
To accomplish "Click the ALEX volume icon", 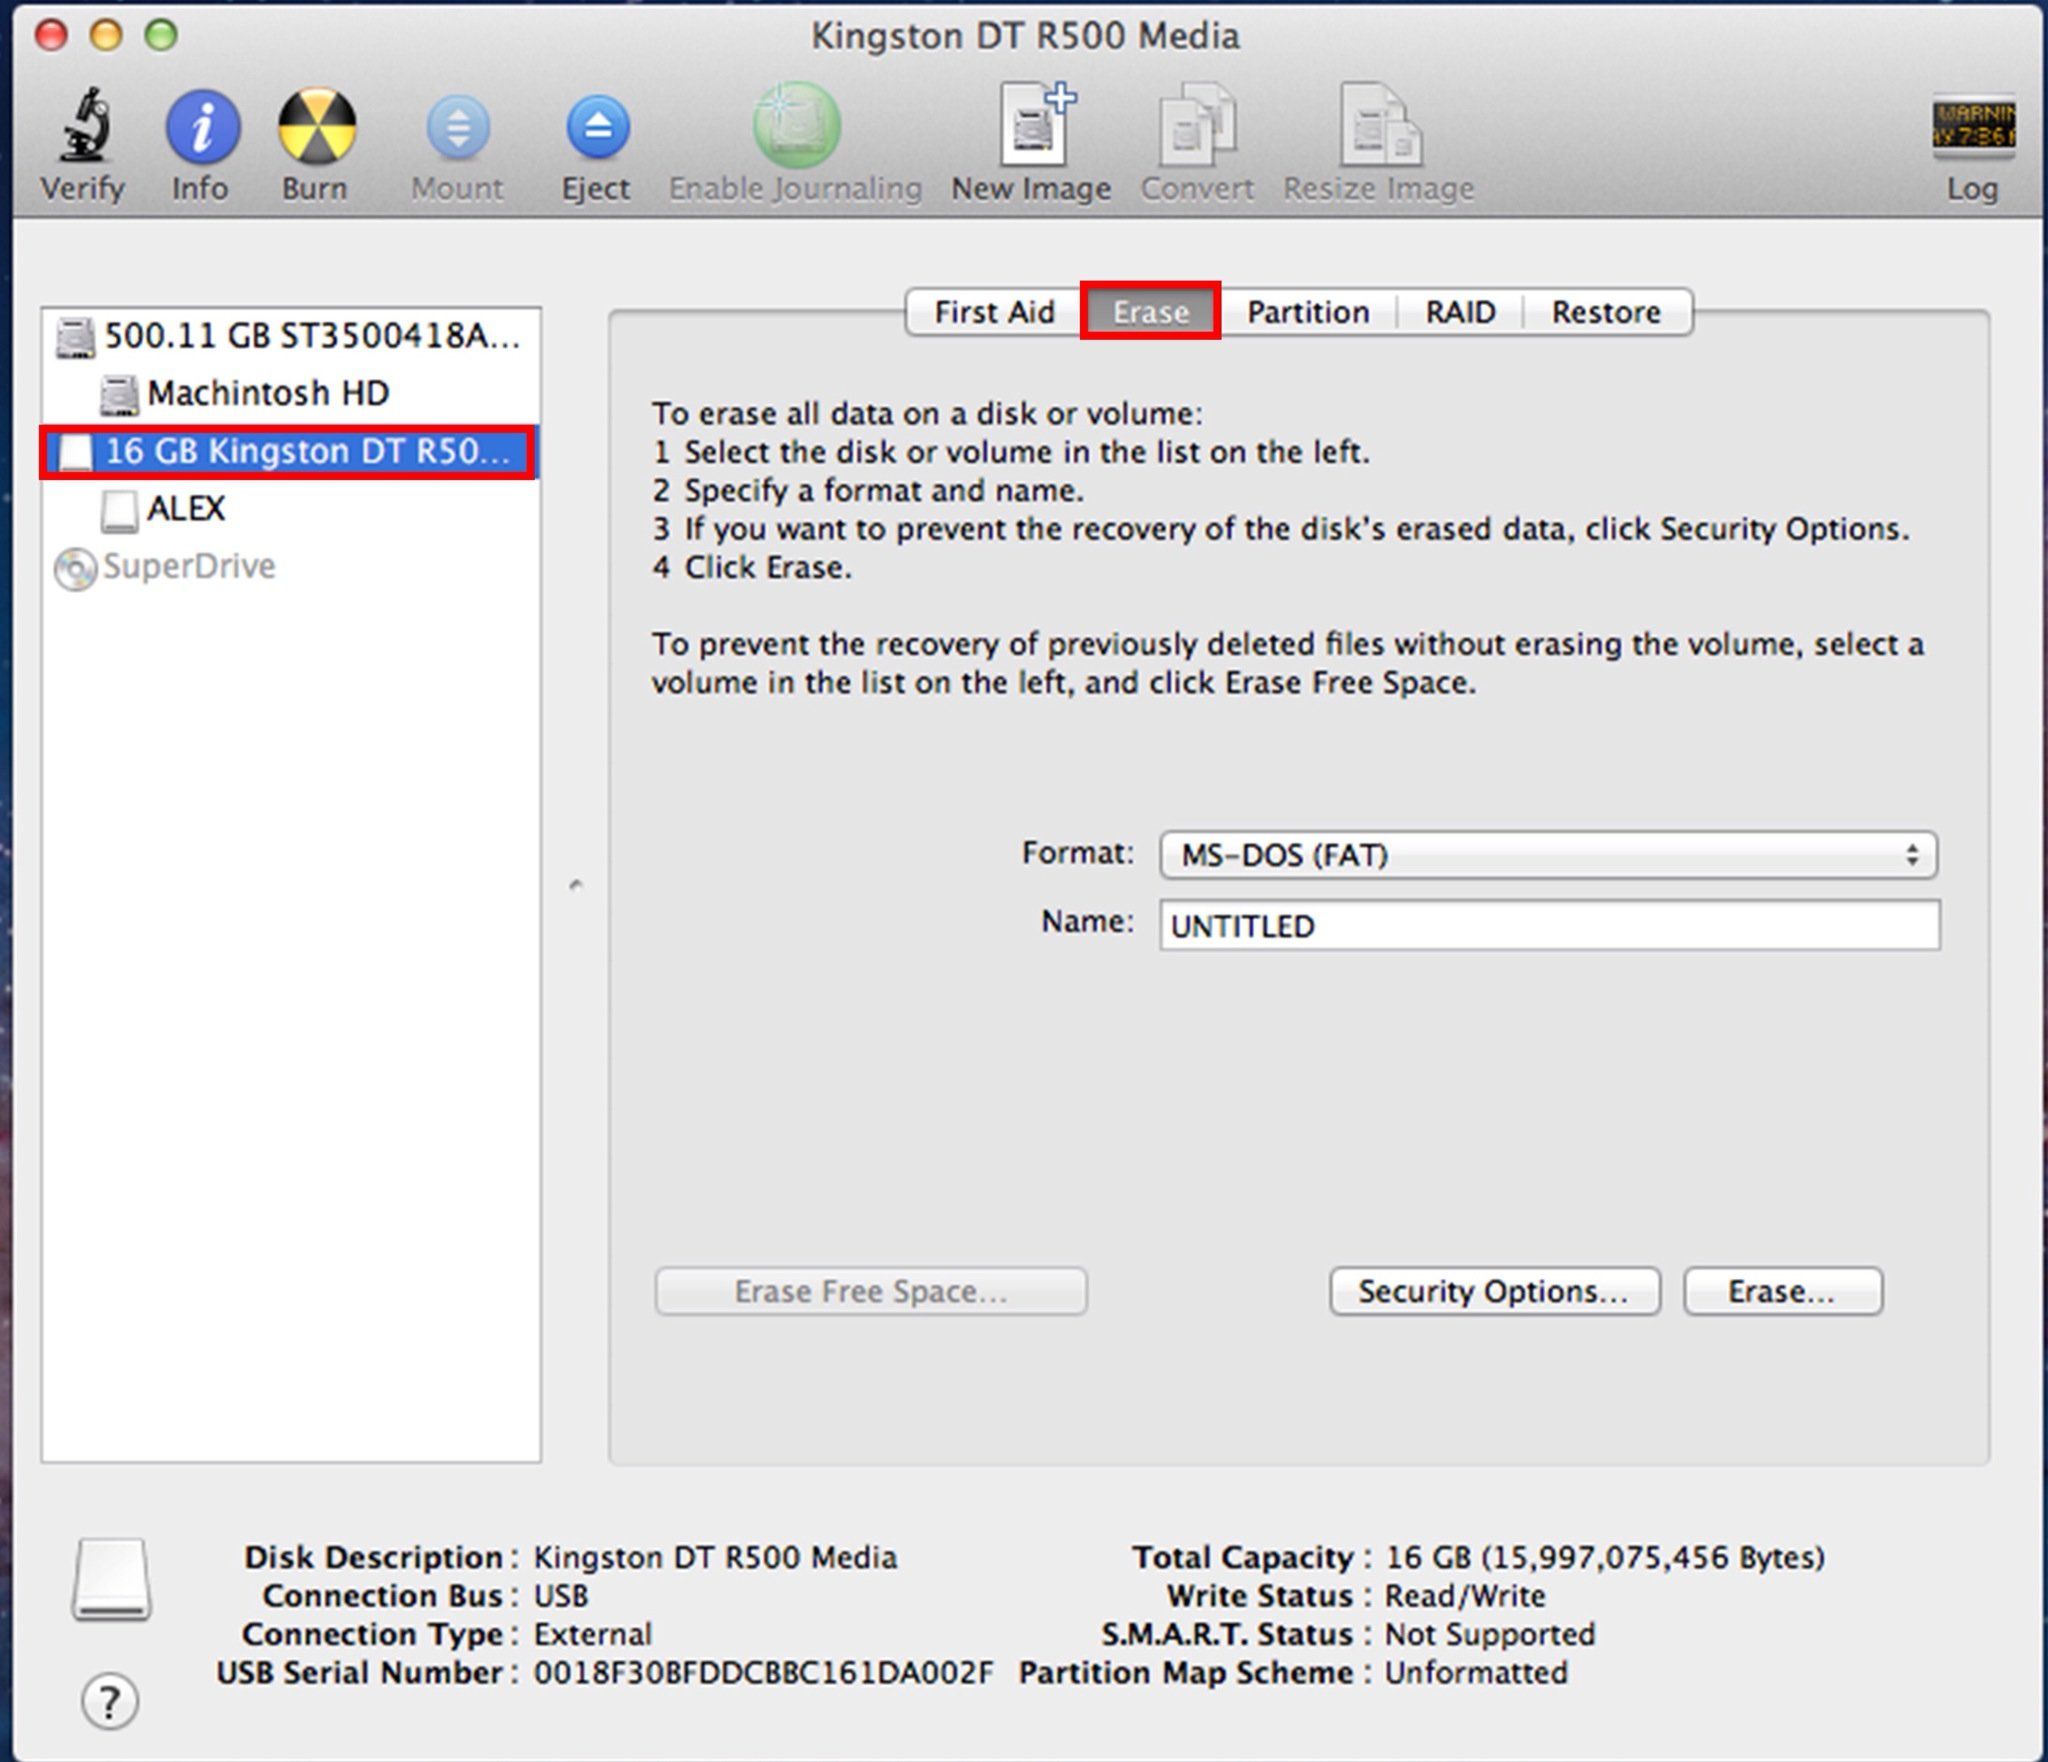I will coord(119,510).
